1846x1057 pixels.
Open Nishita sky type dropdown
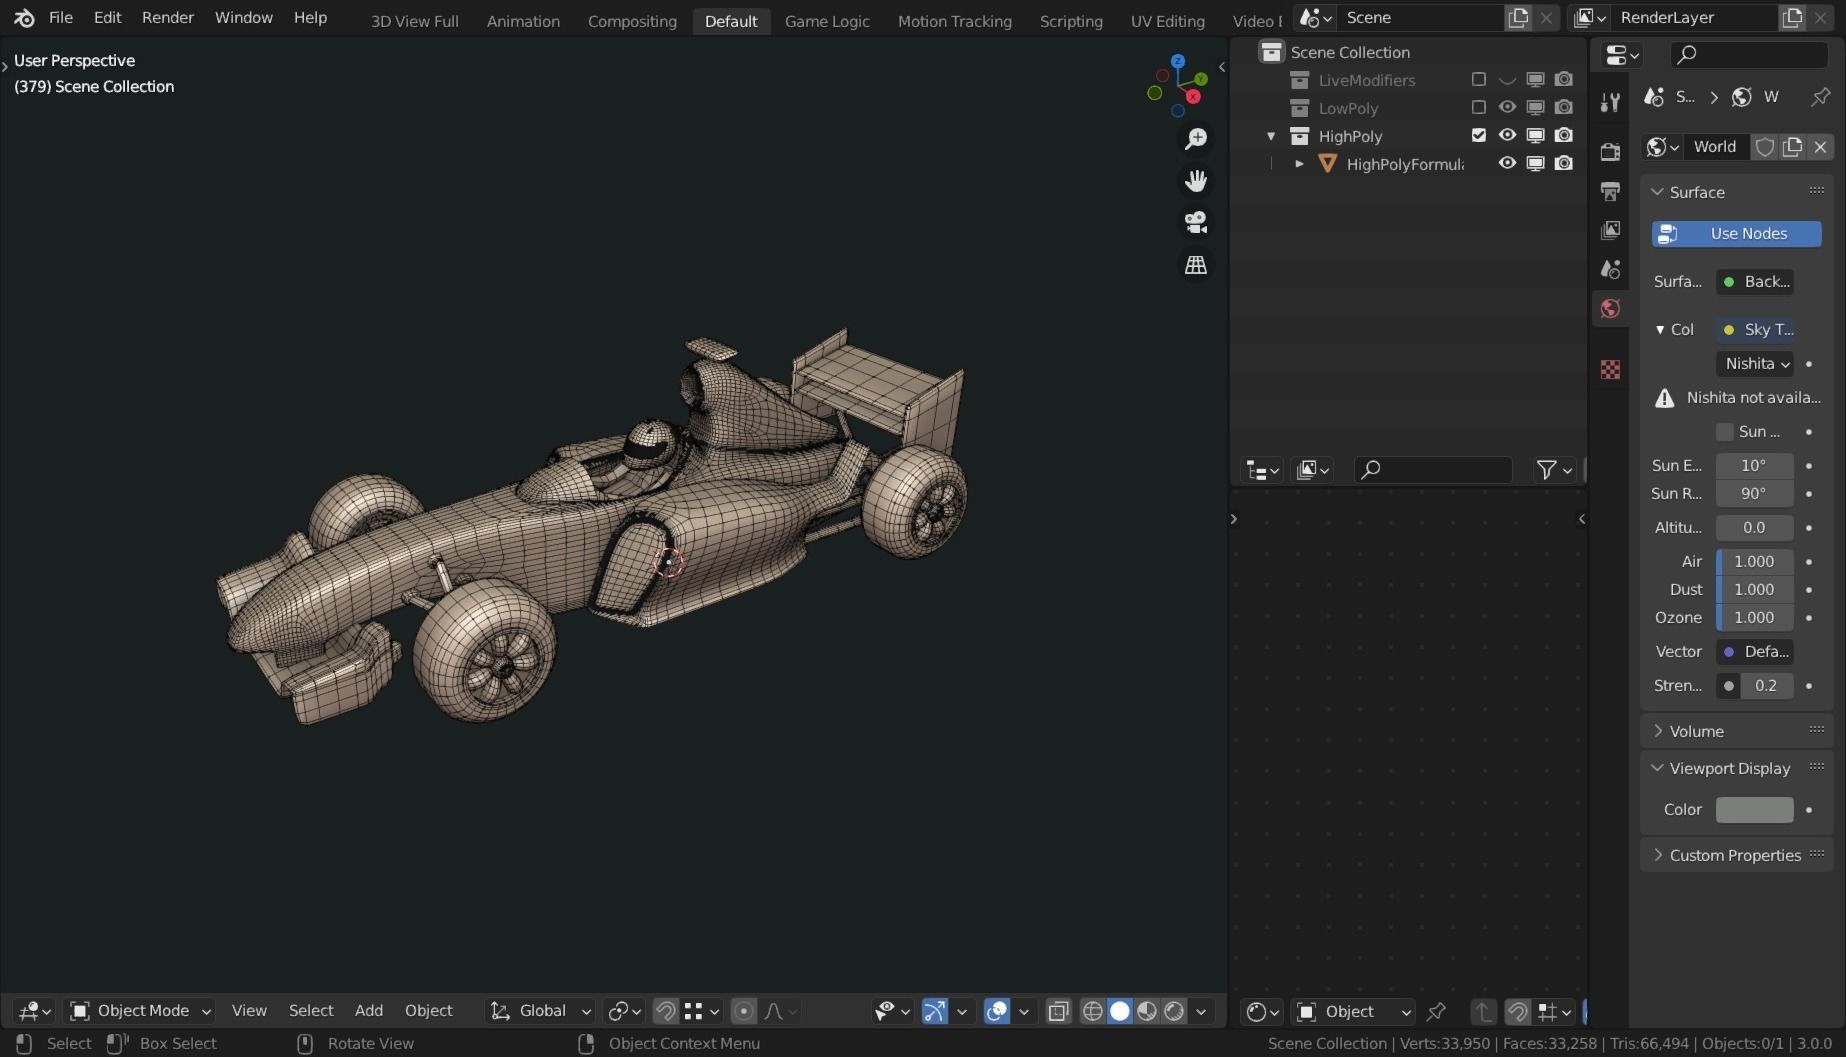1755,364
